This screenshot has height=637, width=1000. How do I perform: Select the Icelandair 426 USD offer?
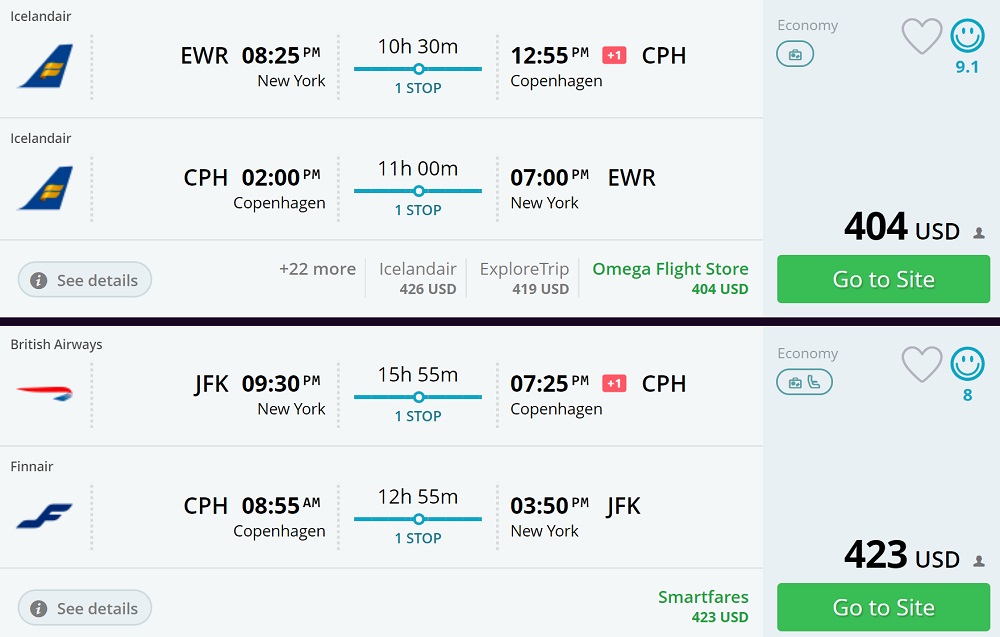(x=417, y=279)
